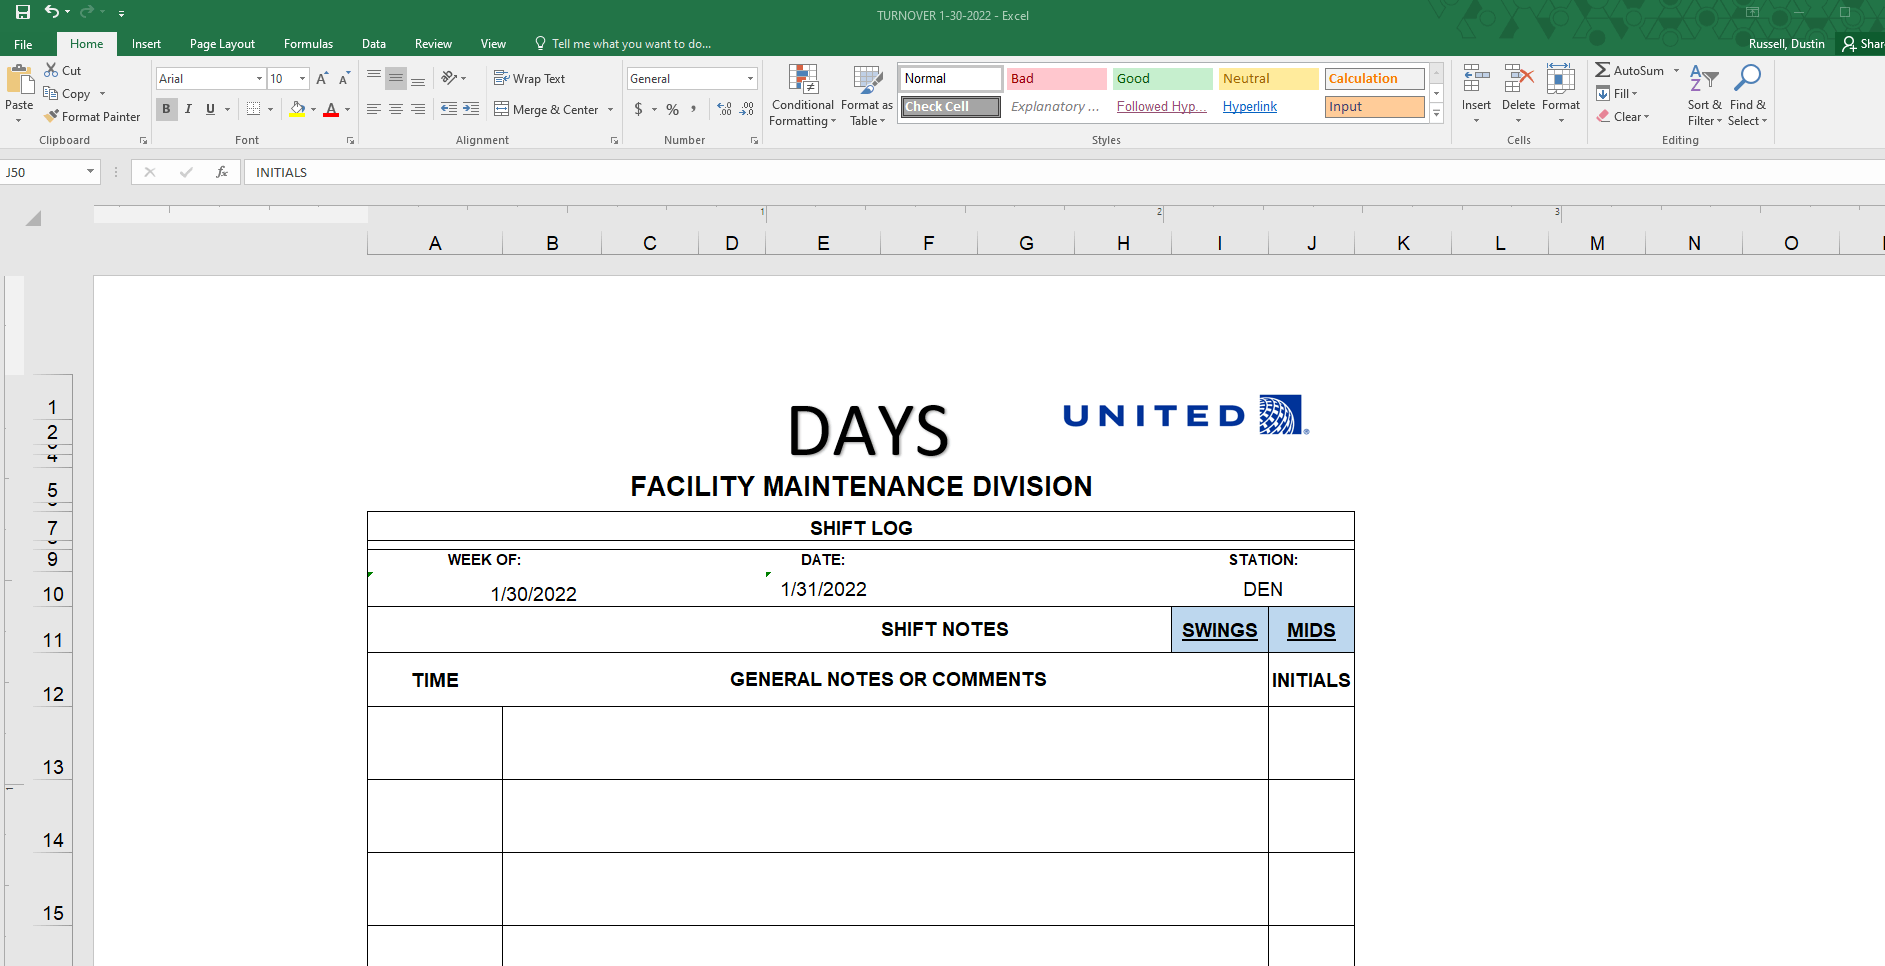The width and height of the screenshot is (1885, 966).
Task: Click the SWINGS link in sheet
Action: coord(1219,630)
